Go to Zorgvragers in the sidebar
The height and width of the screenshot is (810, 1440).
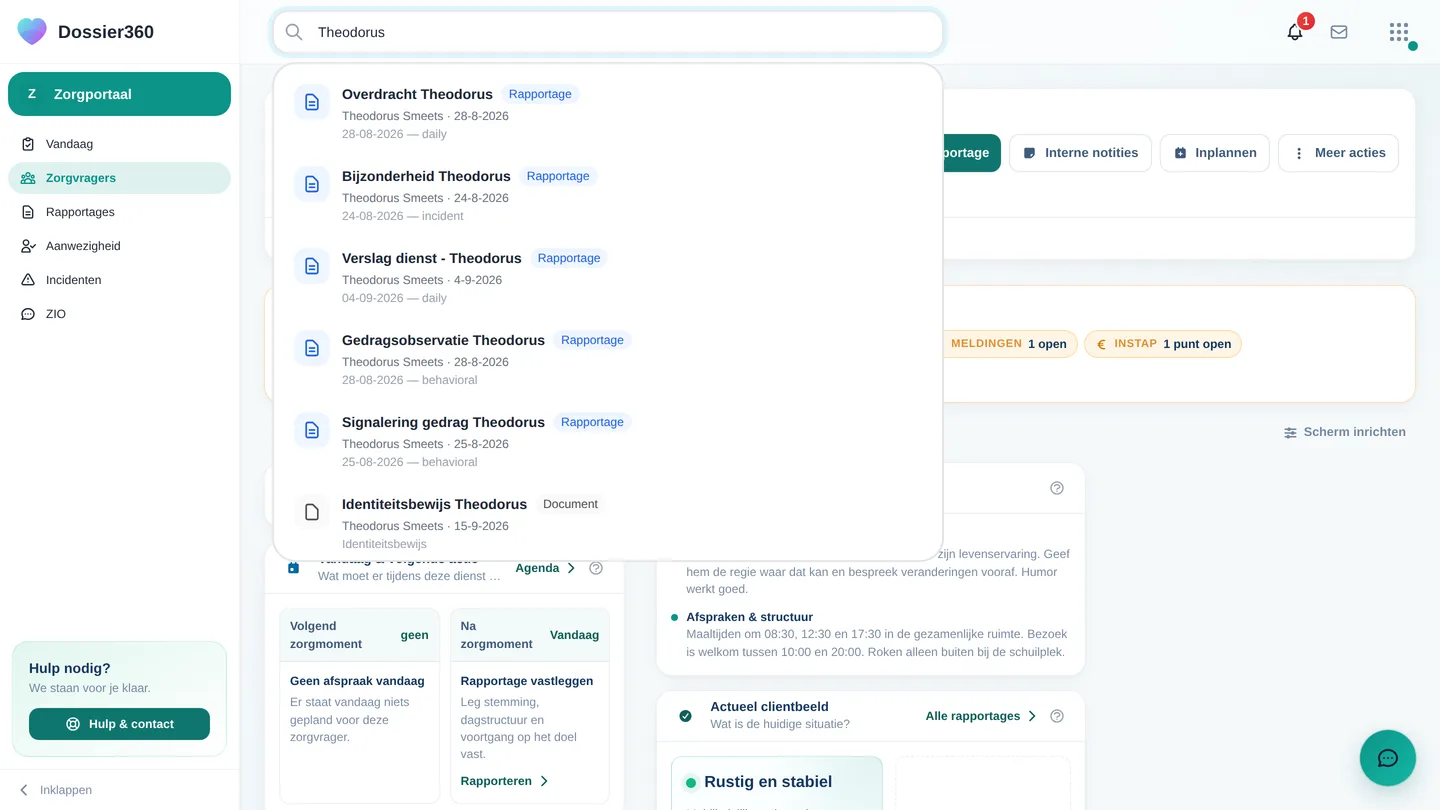119,178
